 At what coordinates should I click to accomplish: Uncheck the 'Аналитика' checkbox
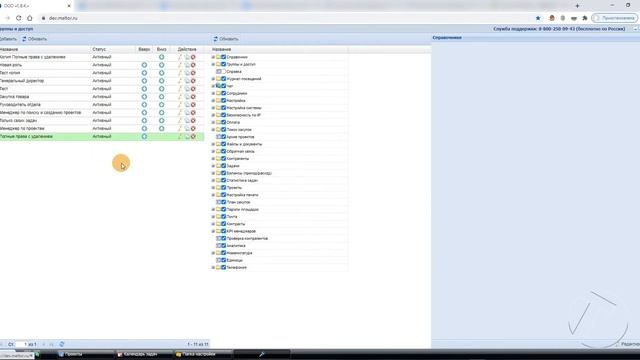(x=223, y=246)
